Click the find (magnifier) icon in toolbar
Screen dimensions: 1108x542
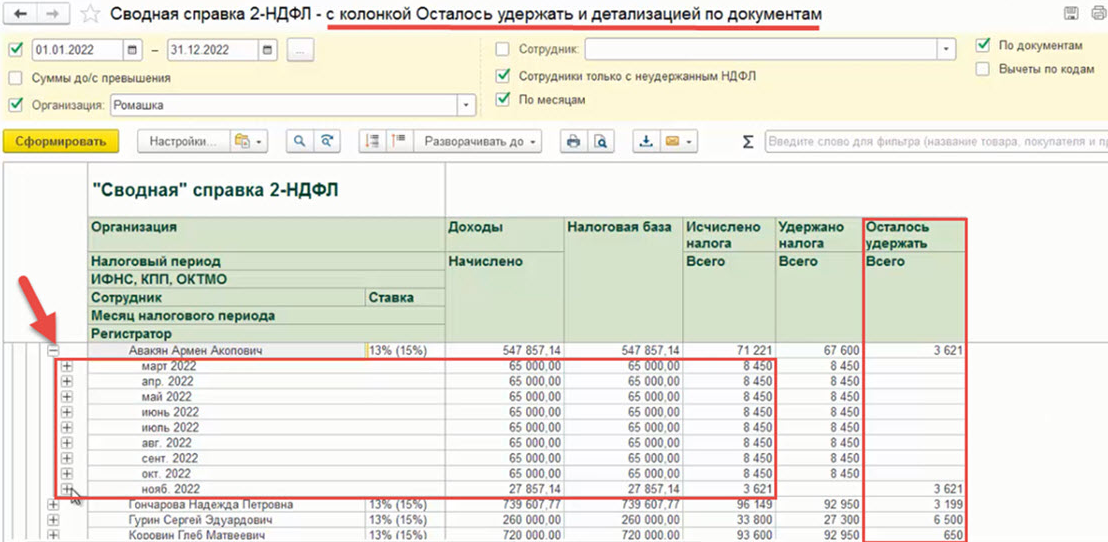(298, 142)
